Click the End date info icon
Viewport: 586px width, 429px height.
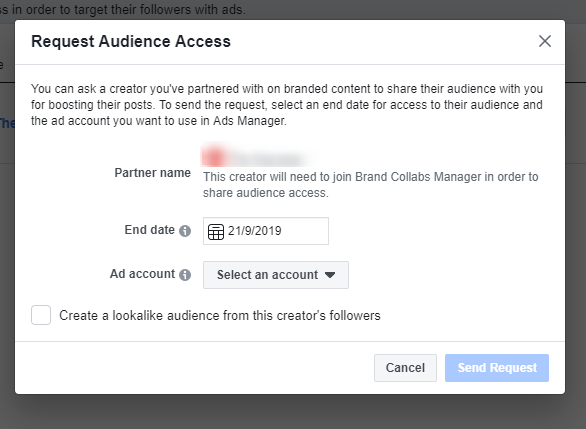pyautogui.click(x=185, y=231)
